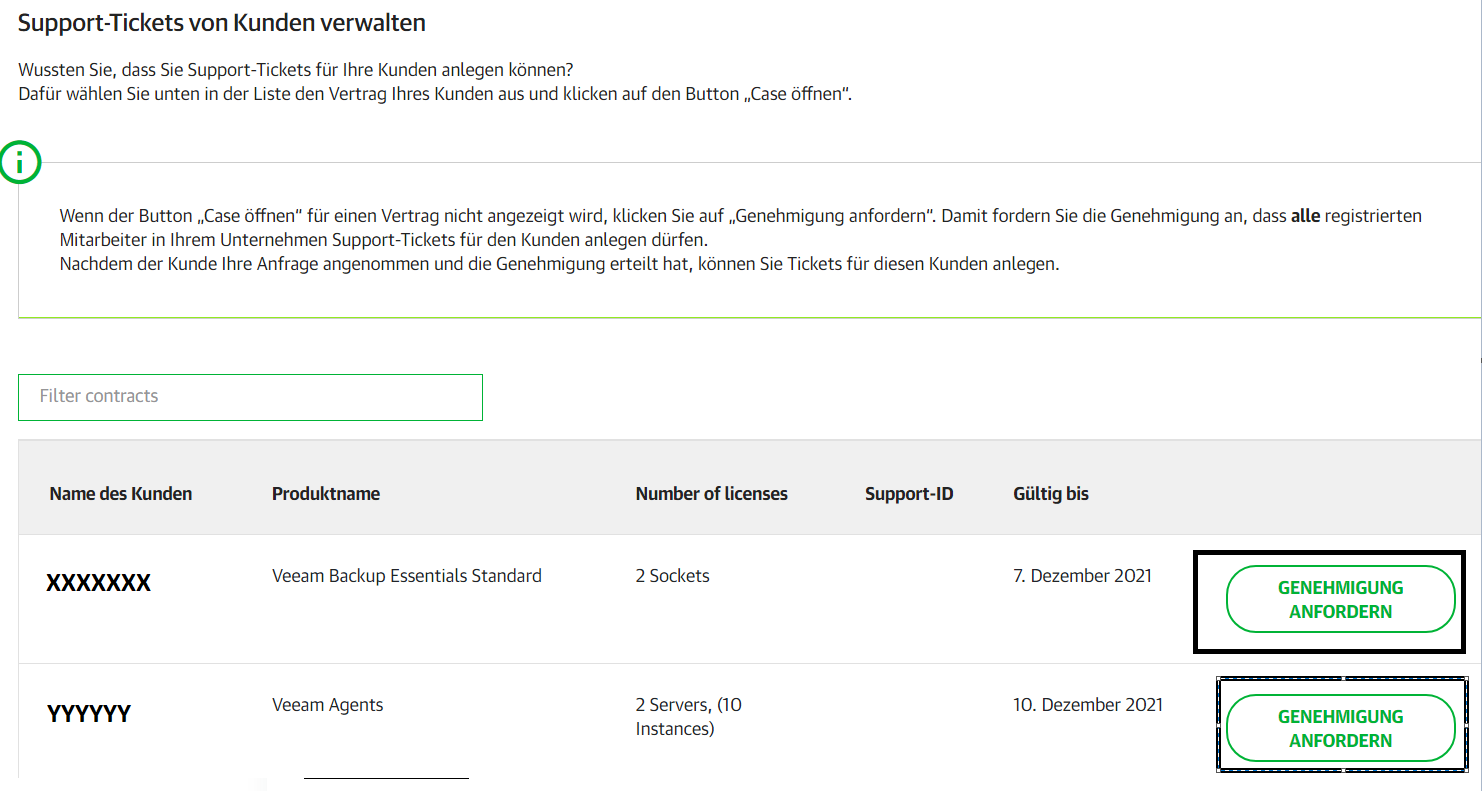Screen dimensions: 1482x791
Task: Click the Support-Tickets von Kunden verwalten heading
Action: click(222, 23)
